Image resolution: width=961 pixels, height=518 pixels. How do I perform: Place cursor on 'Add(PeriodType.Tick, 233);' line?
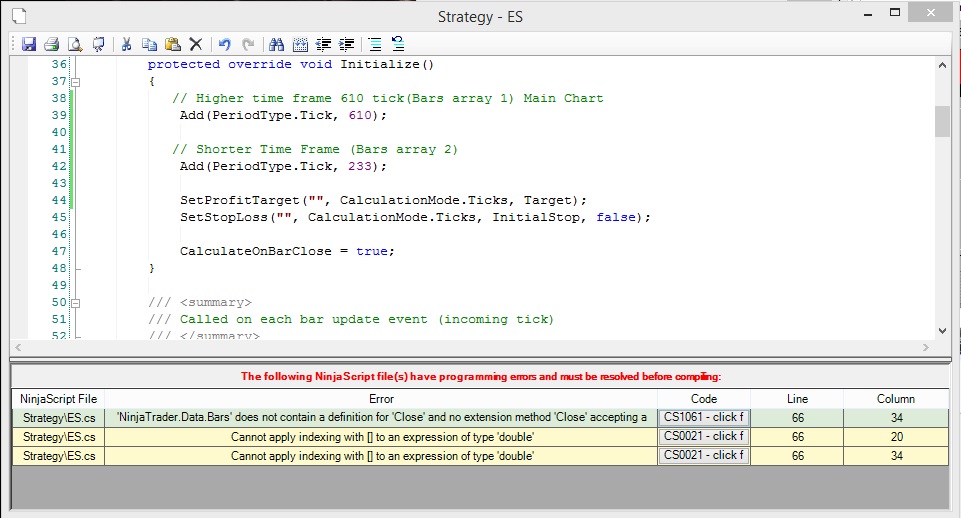[283, 166]
